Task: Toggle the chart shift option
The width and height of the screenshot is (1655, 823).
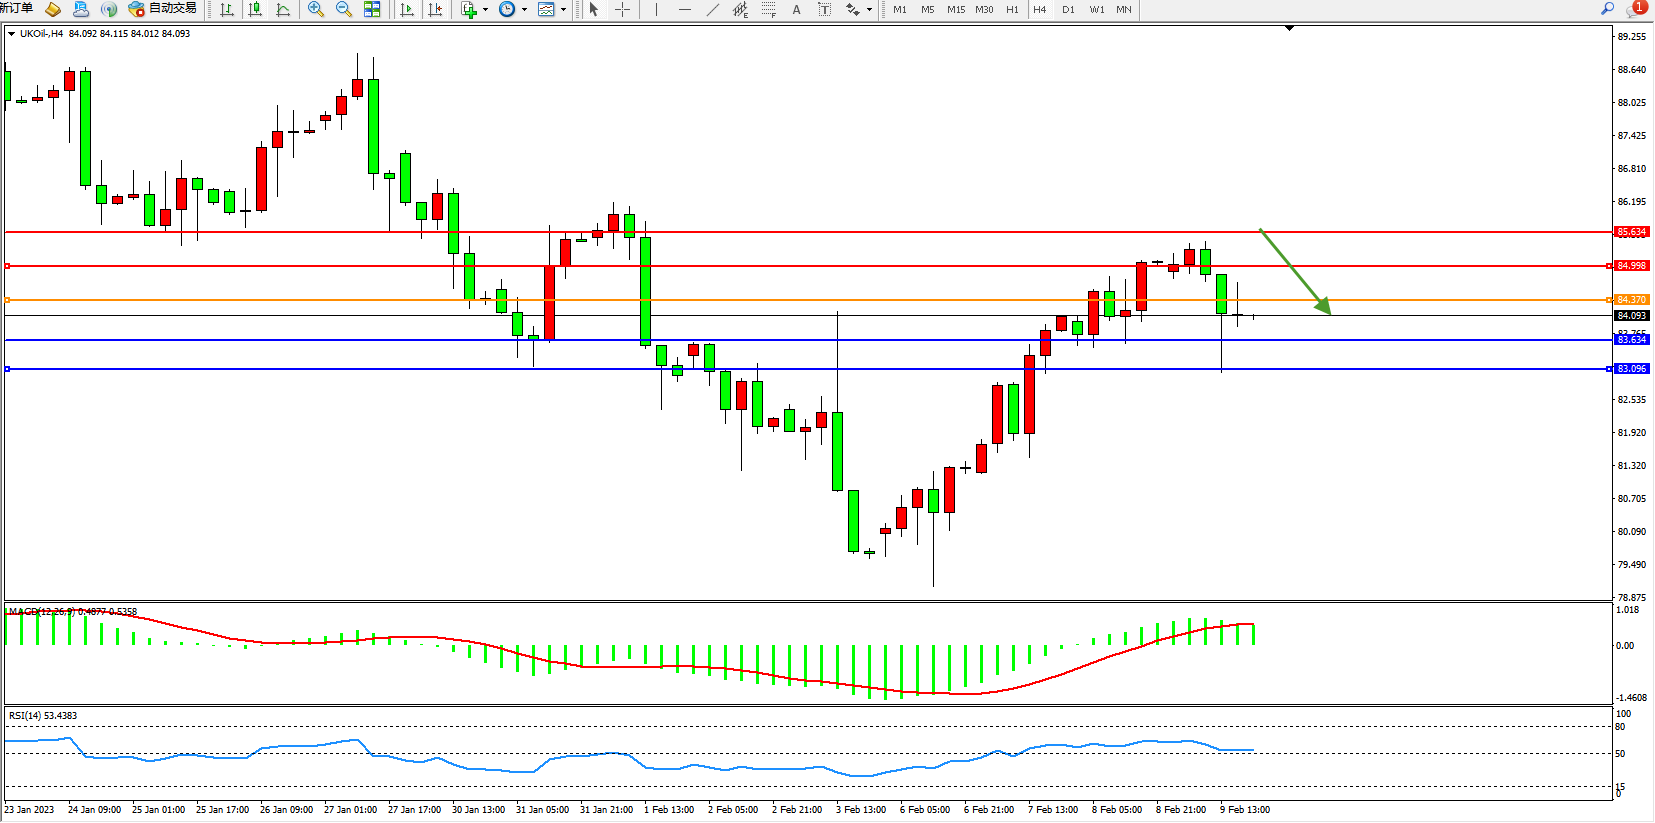Action: [435, 10]
